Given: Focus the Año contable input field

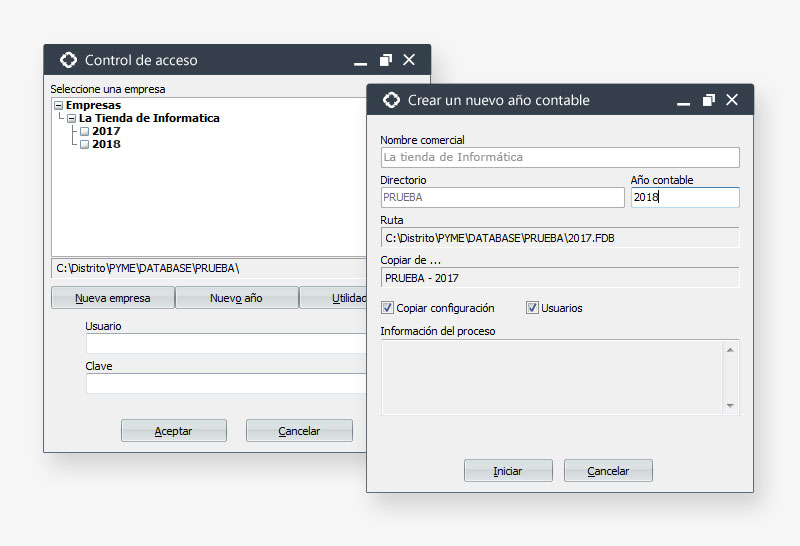Looking at the screenshot, I should pyautogui.click(x=684, y=198).
